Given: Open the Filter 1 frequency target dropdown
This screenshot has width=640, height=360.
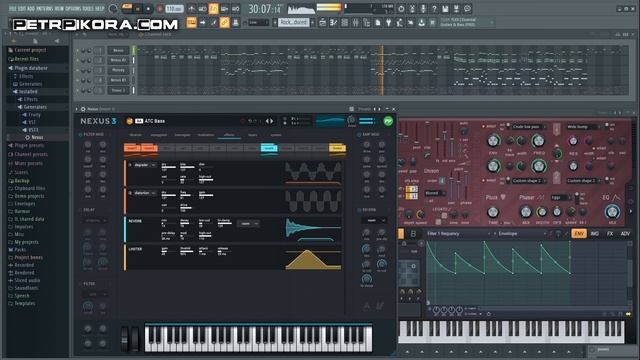Looking at the screenshot, I should 458,233.
